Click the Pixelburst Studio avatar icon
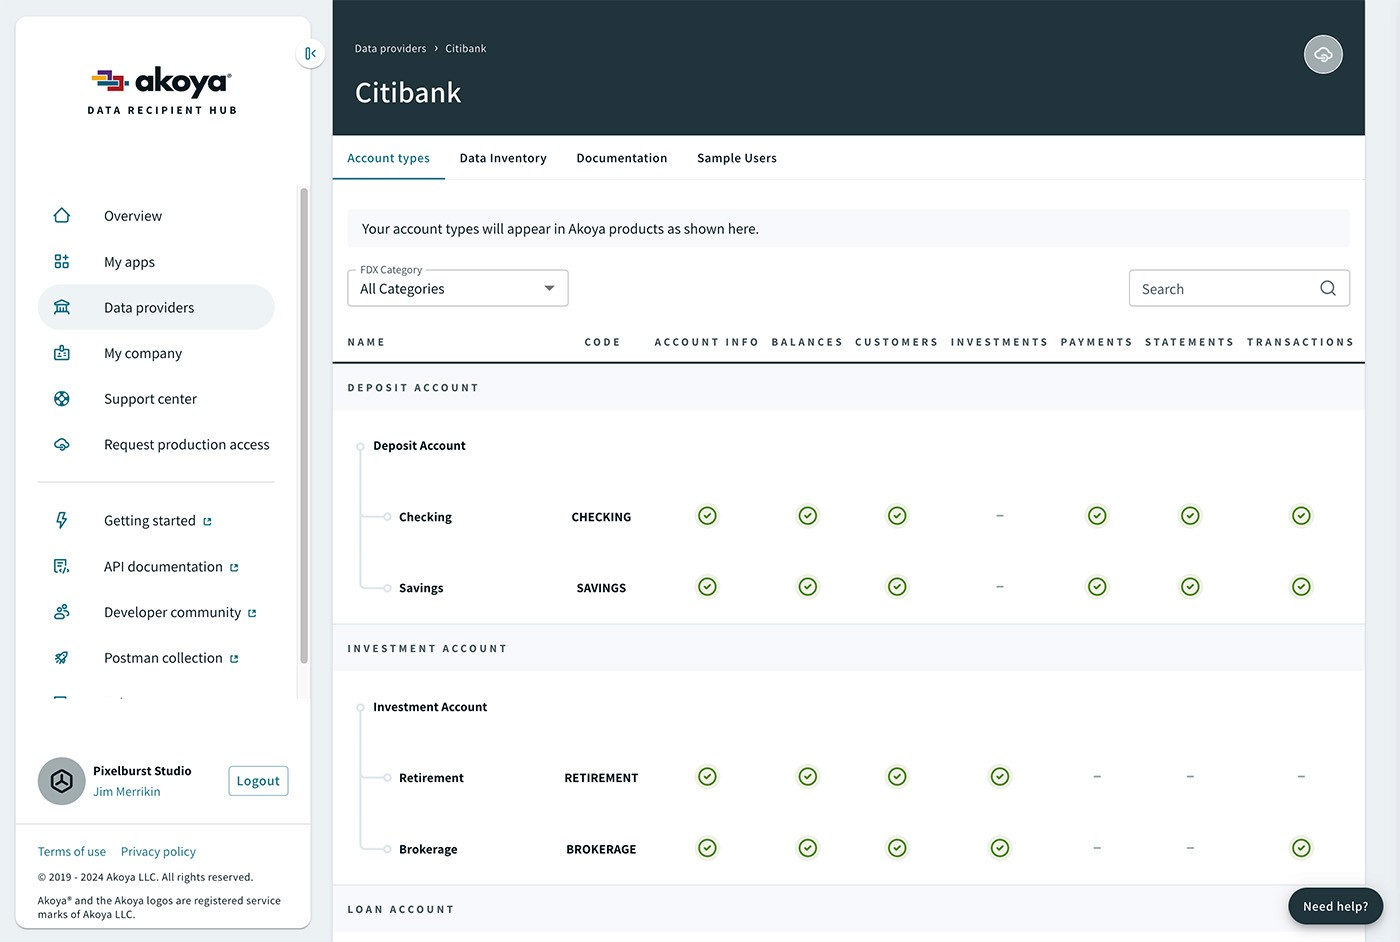The width and height of the screenshot is (1400, 942). pyautogui.click(x=61, y=781)
